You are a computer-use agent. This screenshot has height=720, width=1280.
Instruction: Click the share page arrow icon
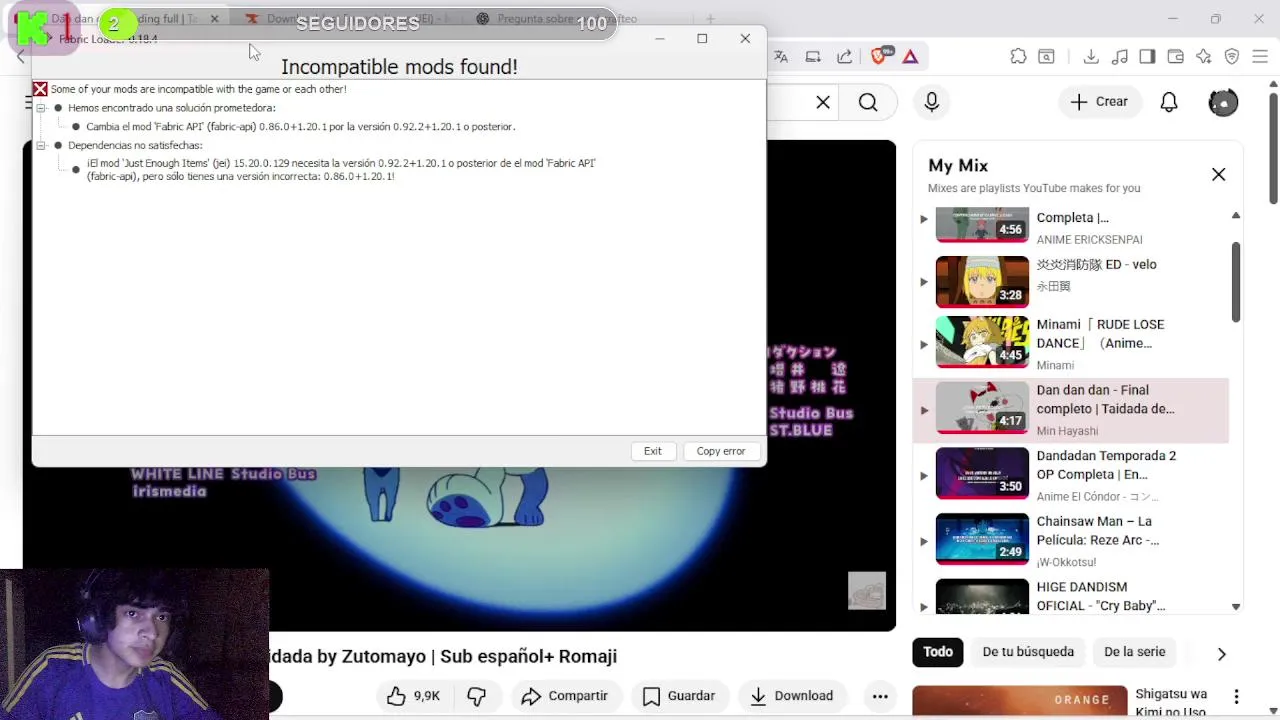click(845, 57)
